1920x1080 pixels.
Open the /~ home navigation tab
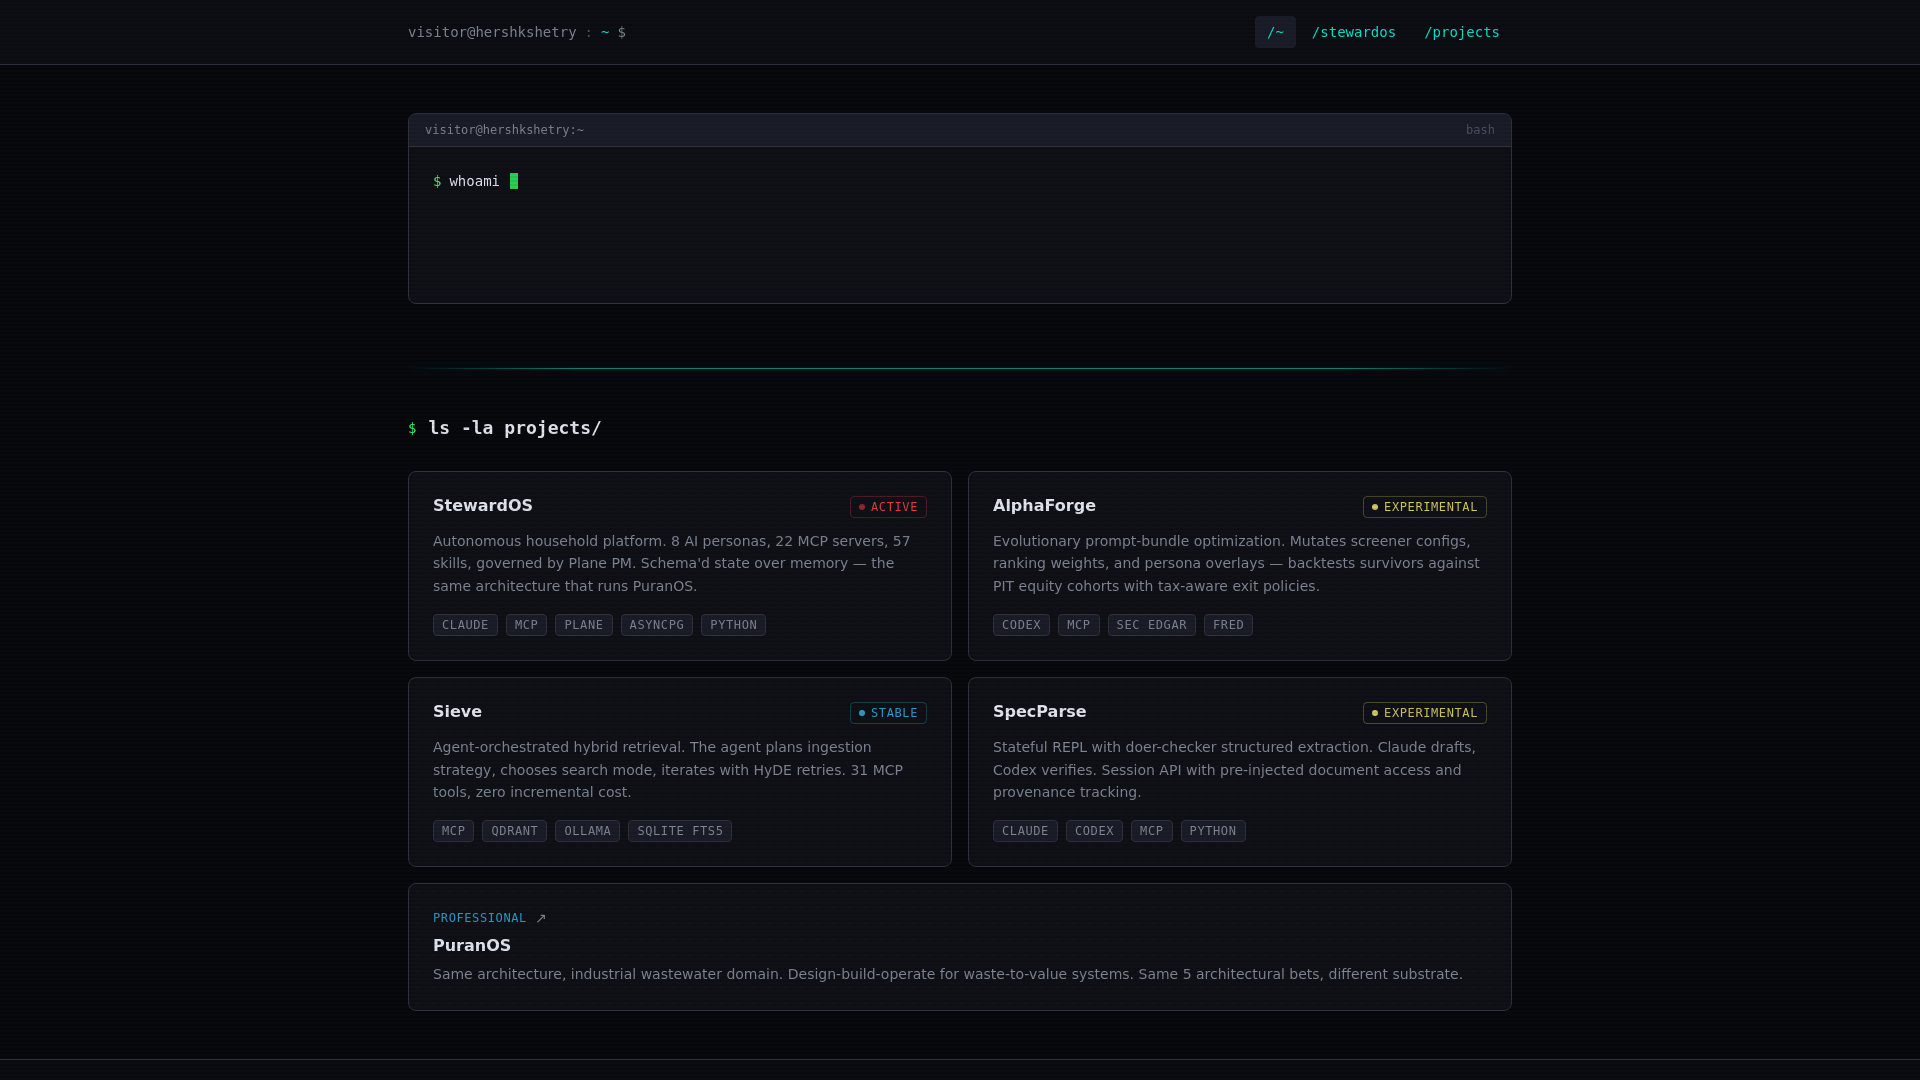(1275, 32)
